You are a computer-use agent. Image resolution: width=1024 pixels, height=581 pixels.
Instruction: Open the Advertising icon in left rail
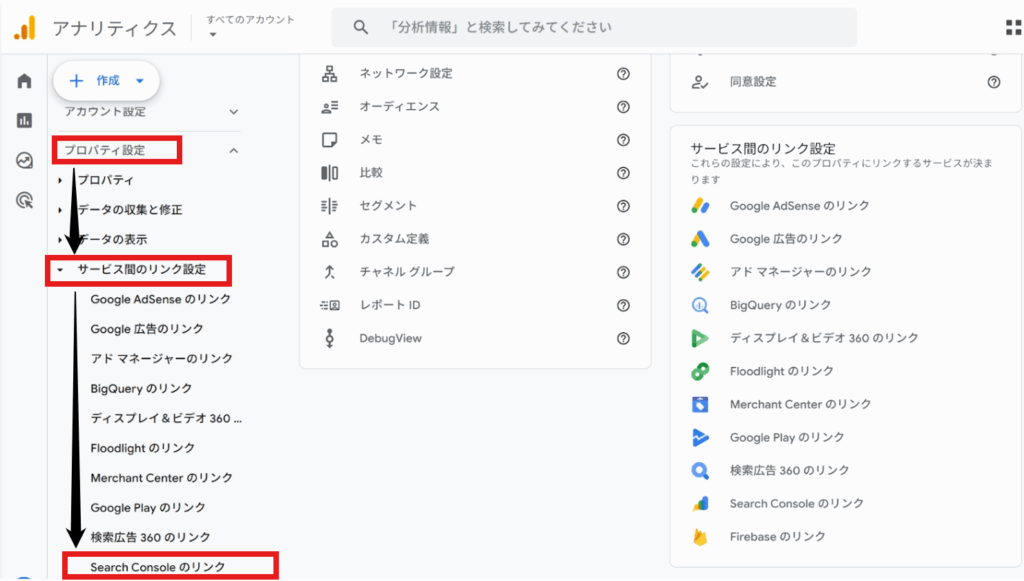[x=24, y=200]
